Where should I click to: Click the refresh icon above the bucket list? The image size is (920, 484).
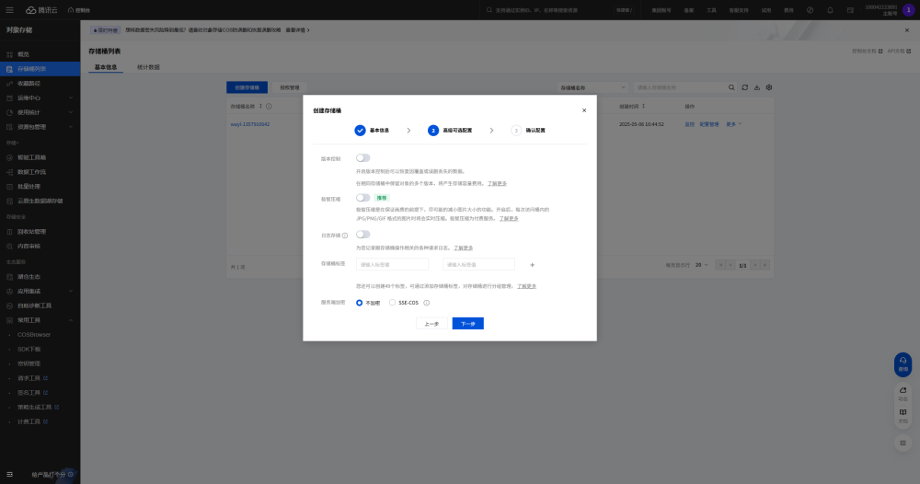point(744,88)
